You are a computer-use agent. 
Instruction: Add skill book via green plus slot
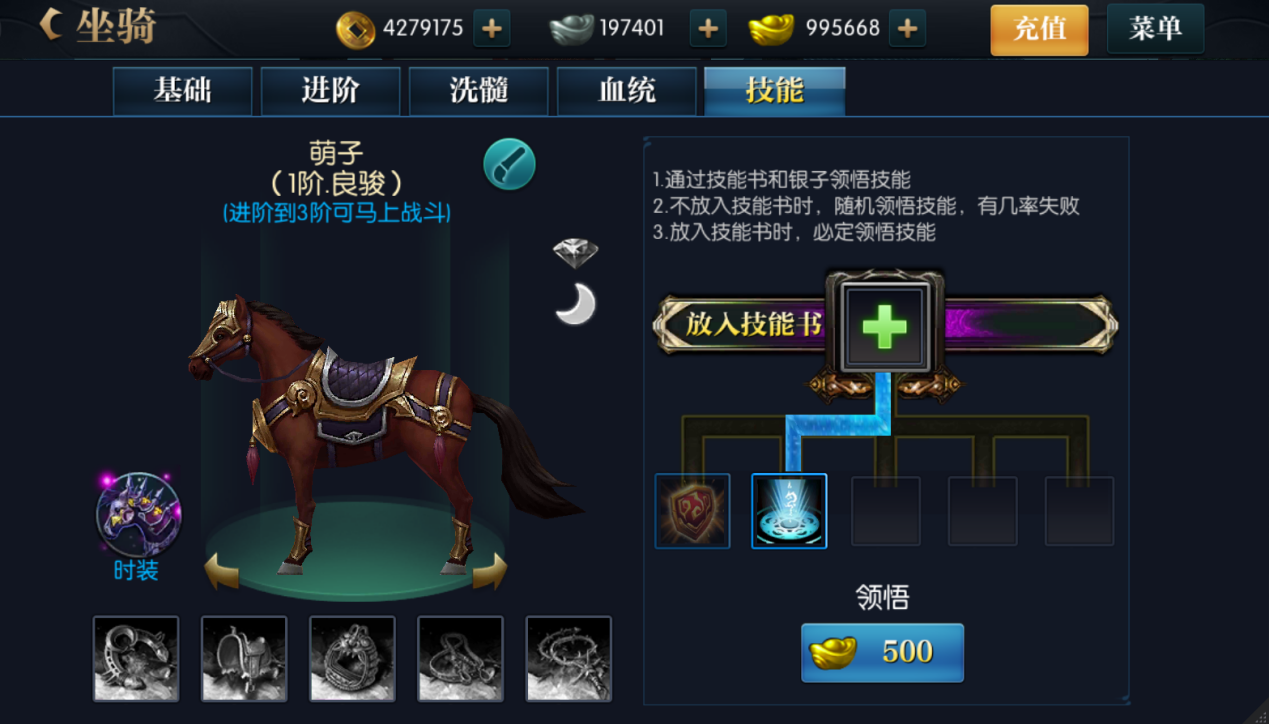coord(885,327)
